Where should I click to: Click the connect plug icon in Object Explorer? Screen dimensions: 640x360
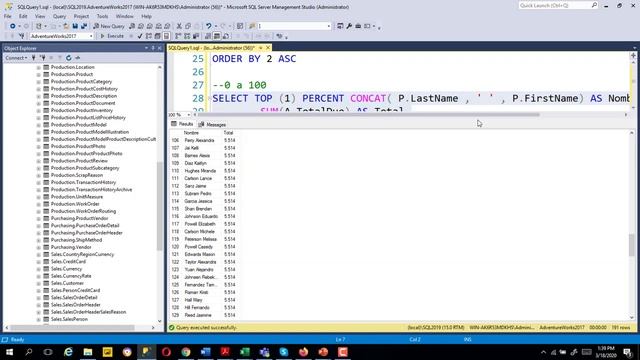tap(33, 58)
